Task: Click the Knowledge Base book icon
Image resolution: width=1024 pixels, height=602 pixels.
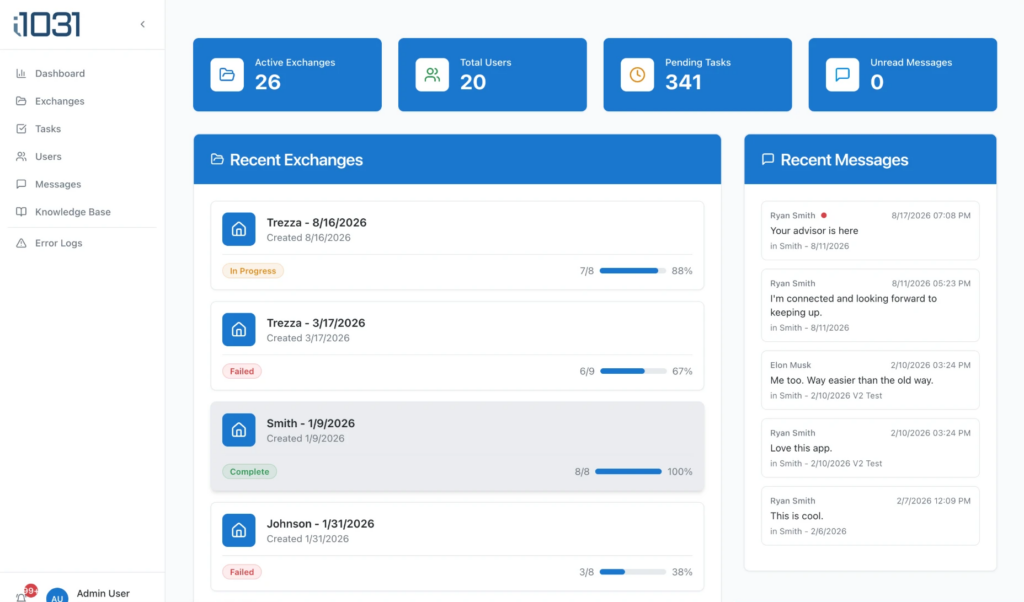Action: 21,212
